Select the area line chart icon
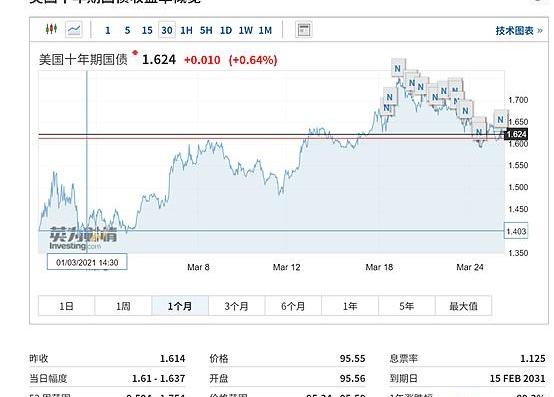Viewport: 554px width, 397px height. (x=74, y=30)
